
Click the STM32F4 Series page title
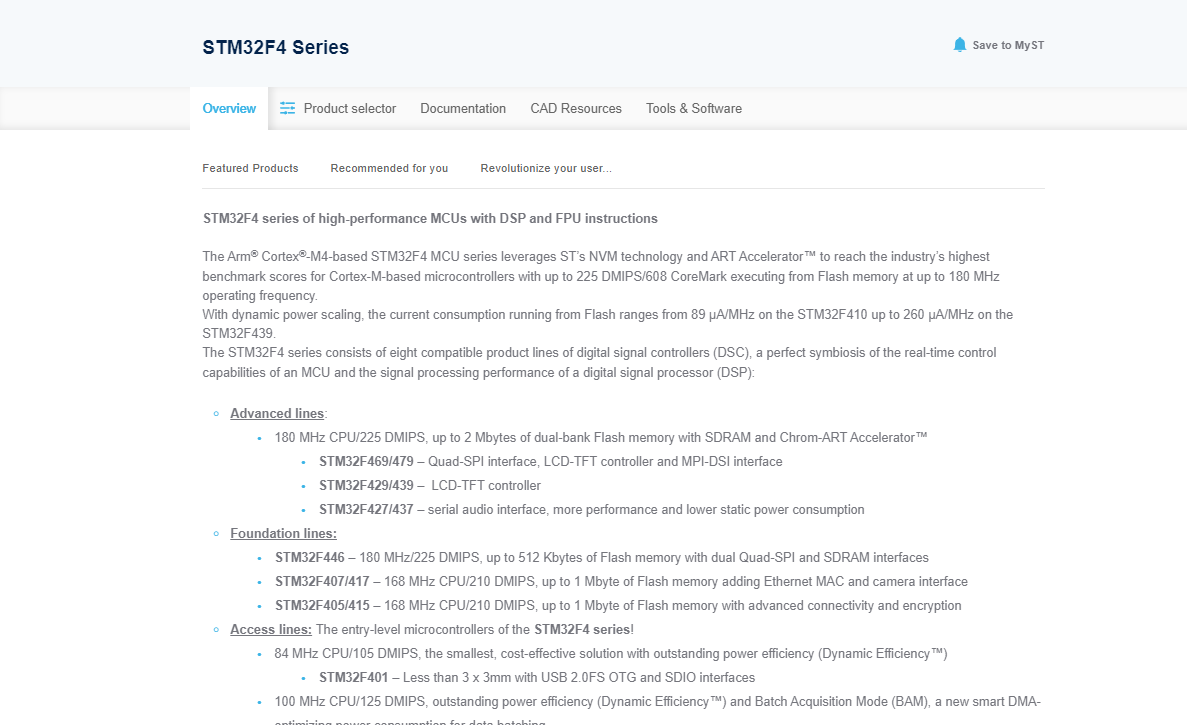pos(276,47)
